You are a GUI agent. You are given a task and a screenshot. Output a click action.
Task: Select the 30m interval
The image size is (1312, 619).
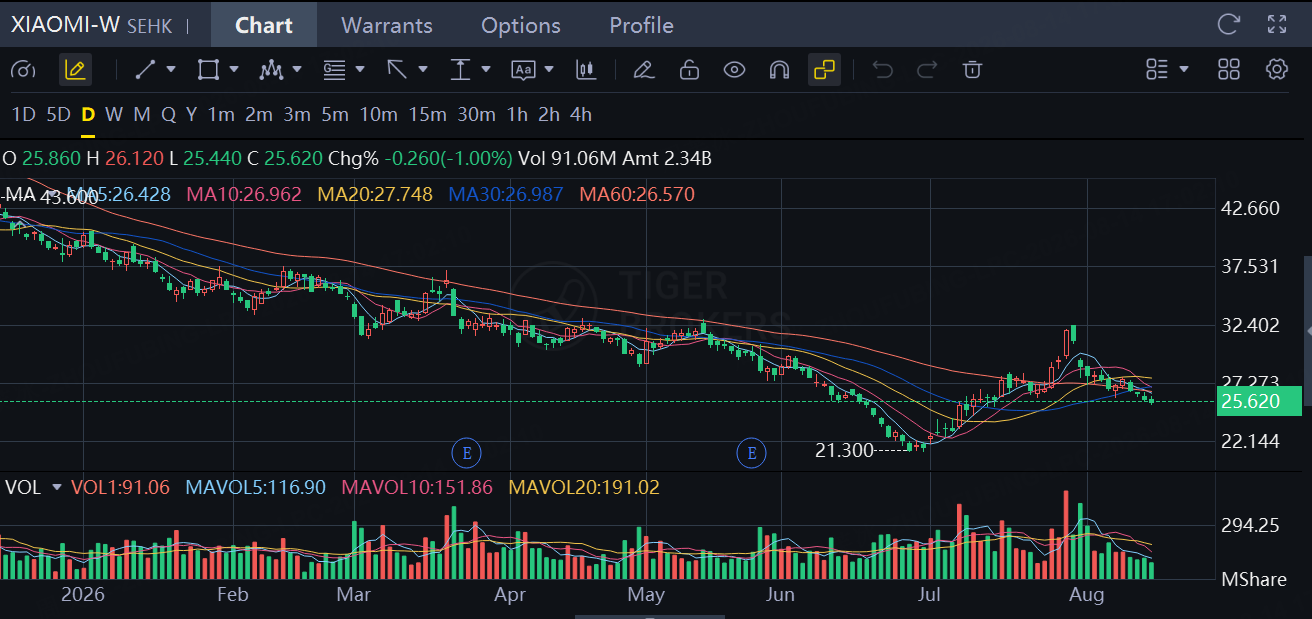(477, 115)
